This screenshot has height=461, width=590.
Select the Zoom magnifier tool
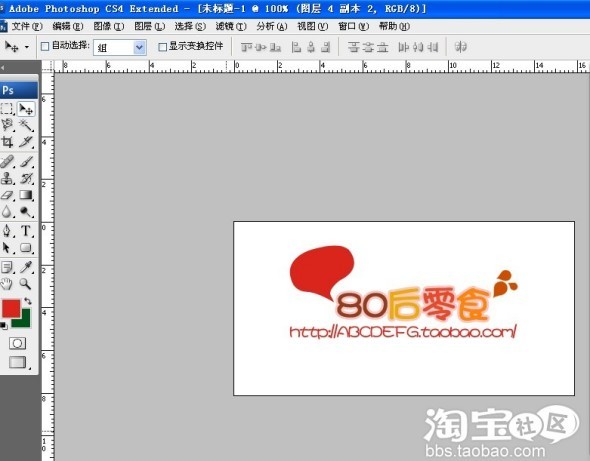(x=26, y=284)
